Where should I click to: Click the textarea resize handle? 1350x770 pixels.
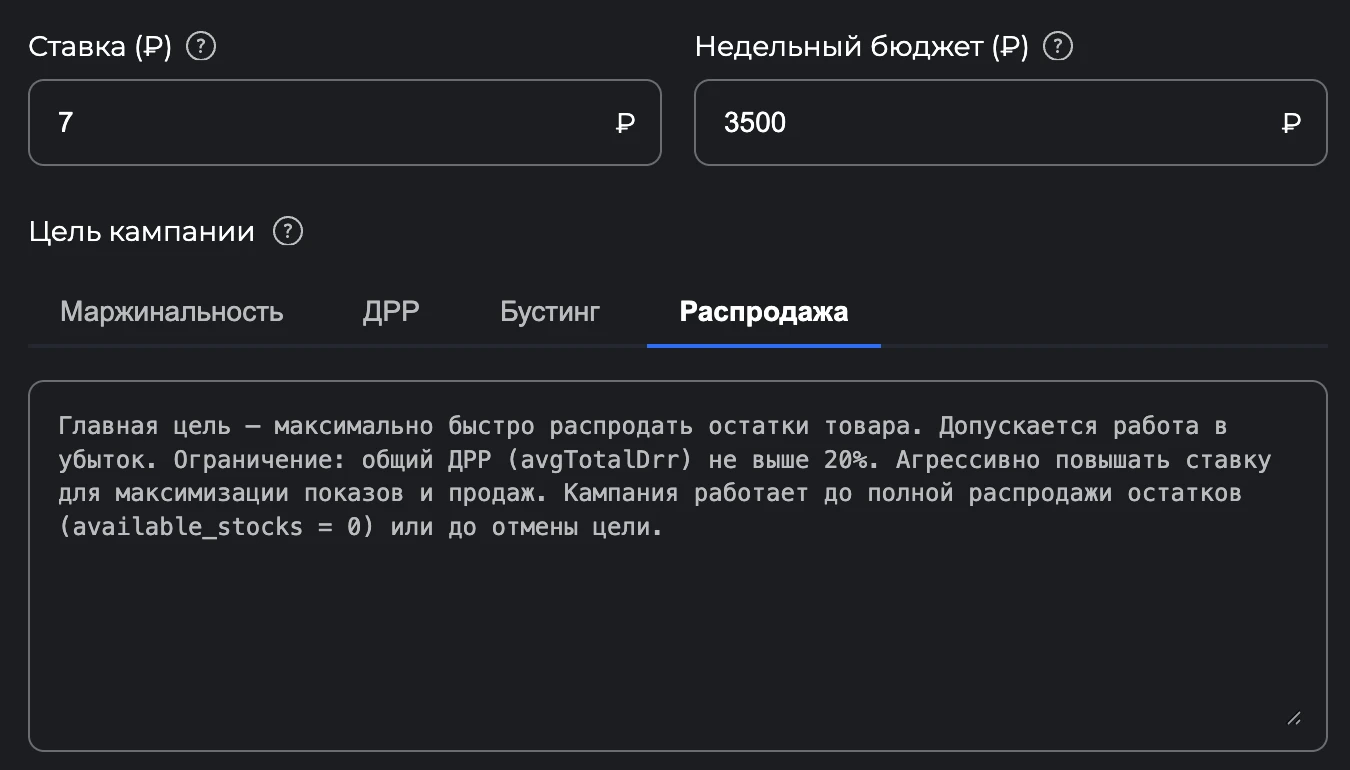point(1294,718)
